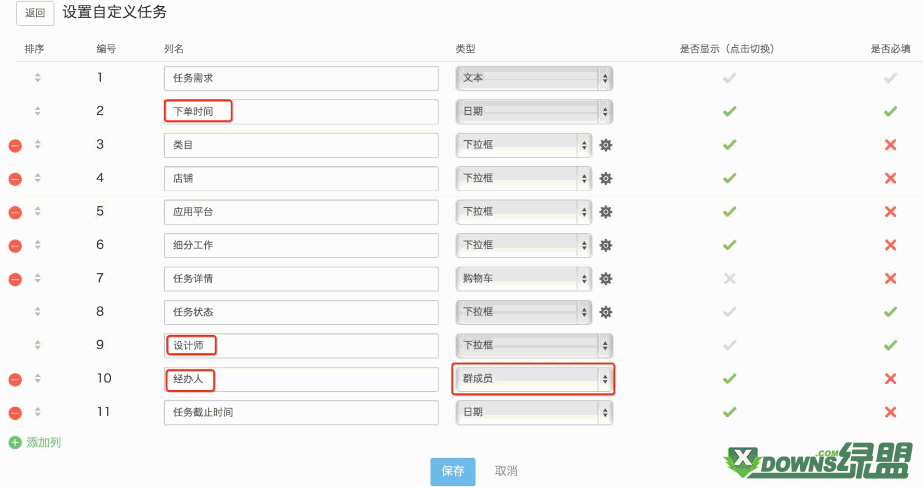
Task: Open the 群成员 type dropdown
Action: [x=533, y=379]
